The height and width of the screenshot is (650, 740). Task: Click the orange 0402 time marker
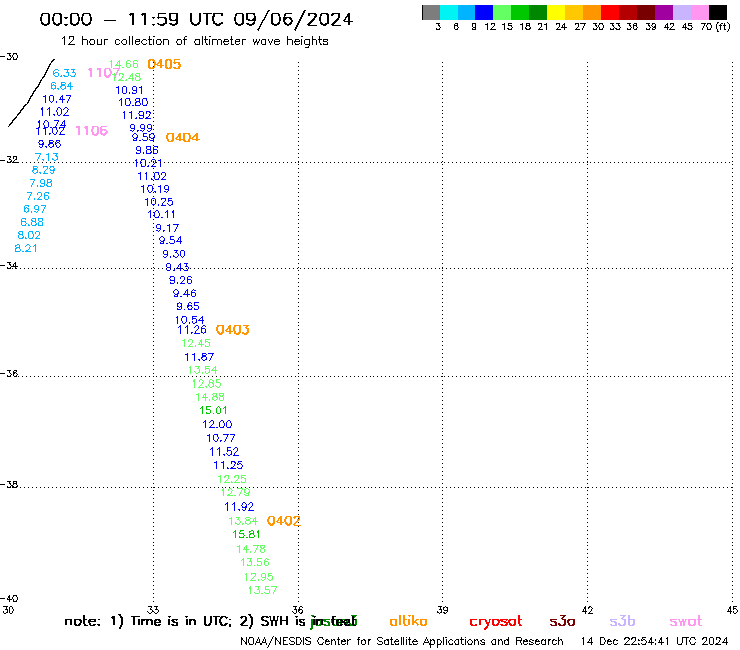[x=283, y=521]
